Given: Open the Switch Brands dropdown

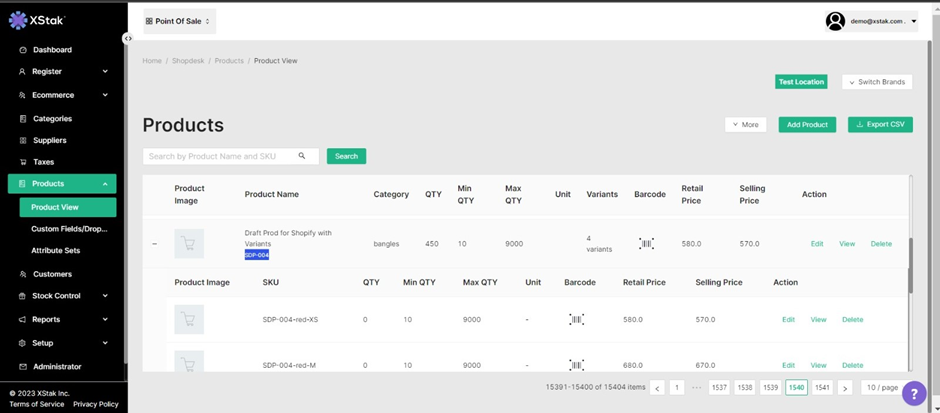Looking at the screenshot, I should (x=876, y=82).
